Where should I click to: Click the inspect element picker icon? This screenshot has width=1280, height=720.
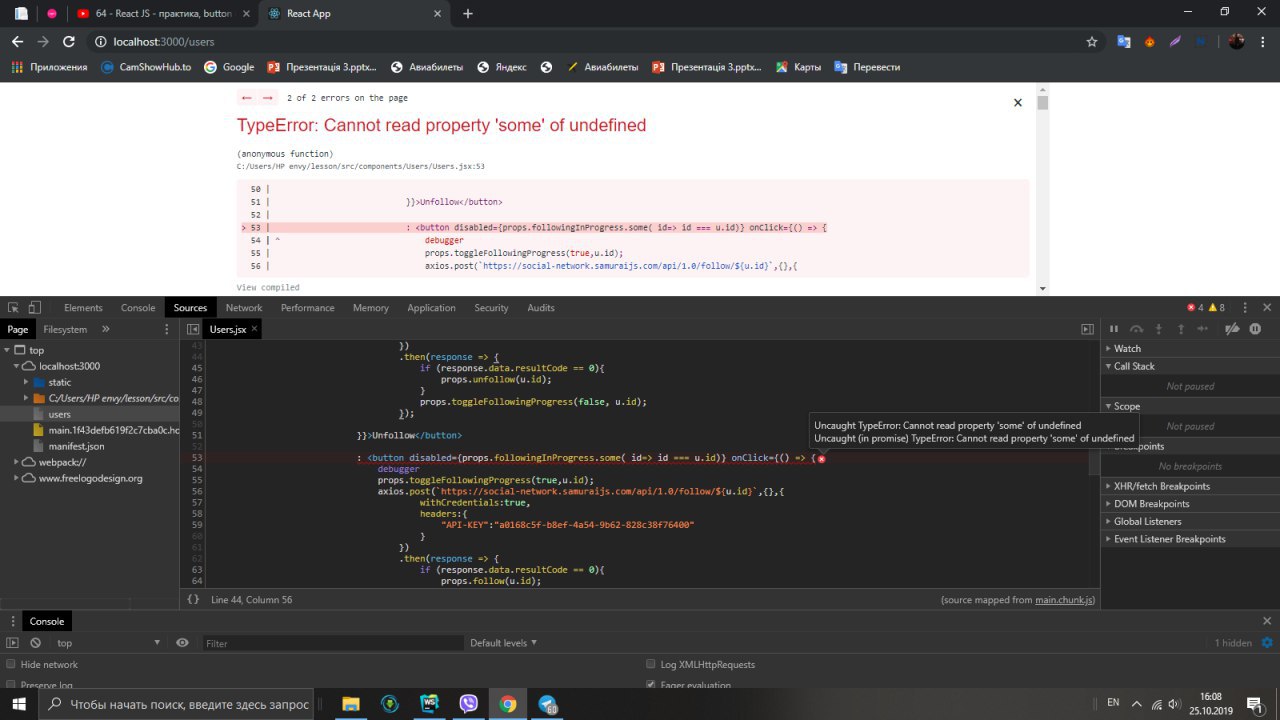coord(13,308)
